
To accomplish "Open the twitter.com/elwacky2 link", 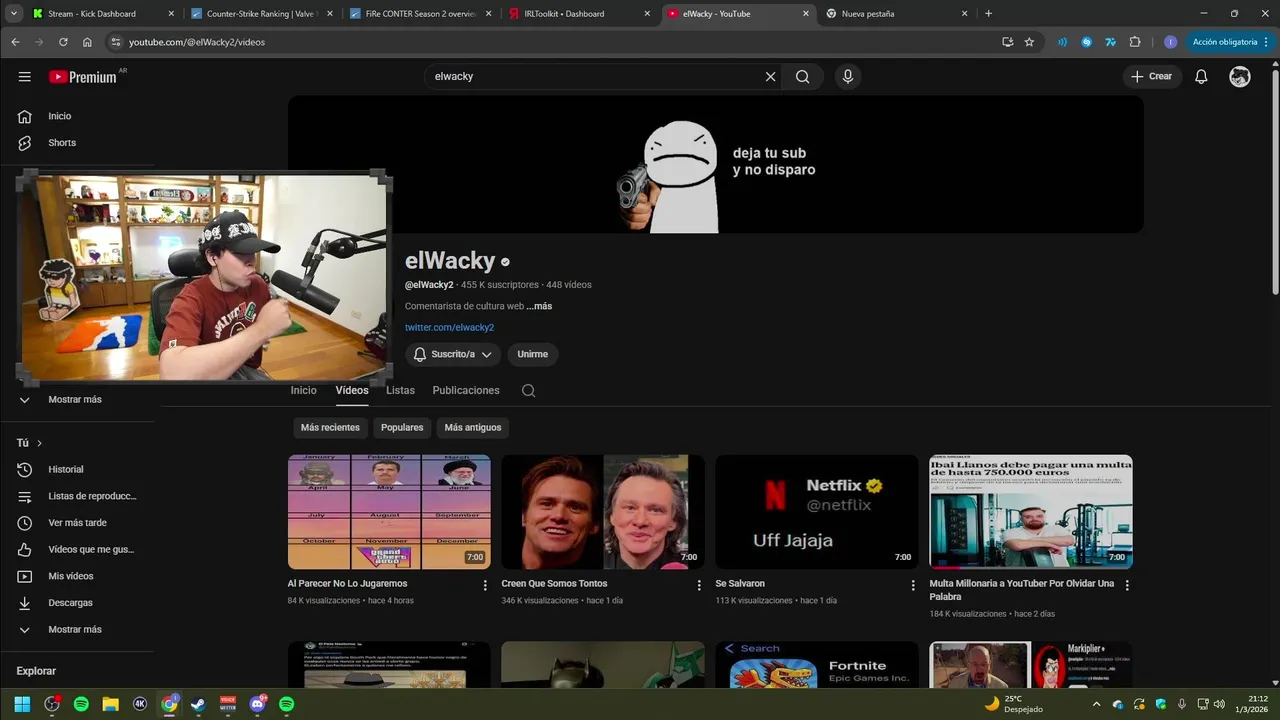I will (x=449, y=328).
